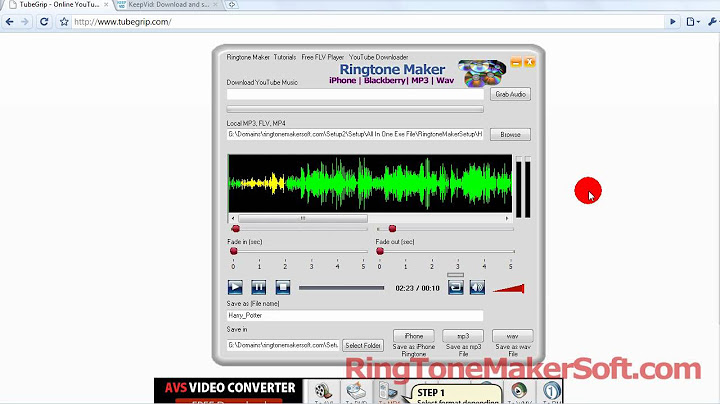Click the Download YouTube Music URL field
This screenshot has height=404, width=720.
coord(355,95)
